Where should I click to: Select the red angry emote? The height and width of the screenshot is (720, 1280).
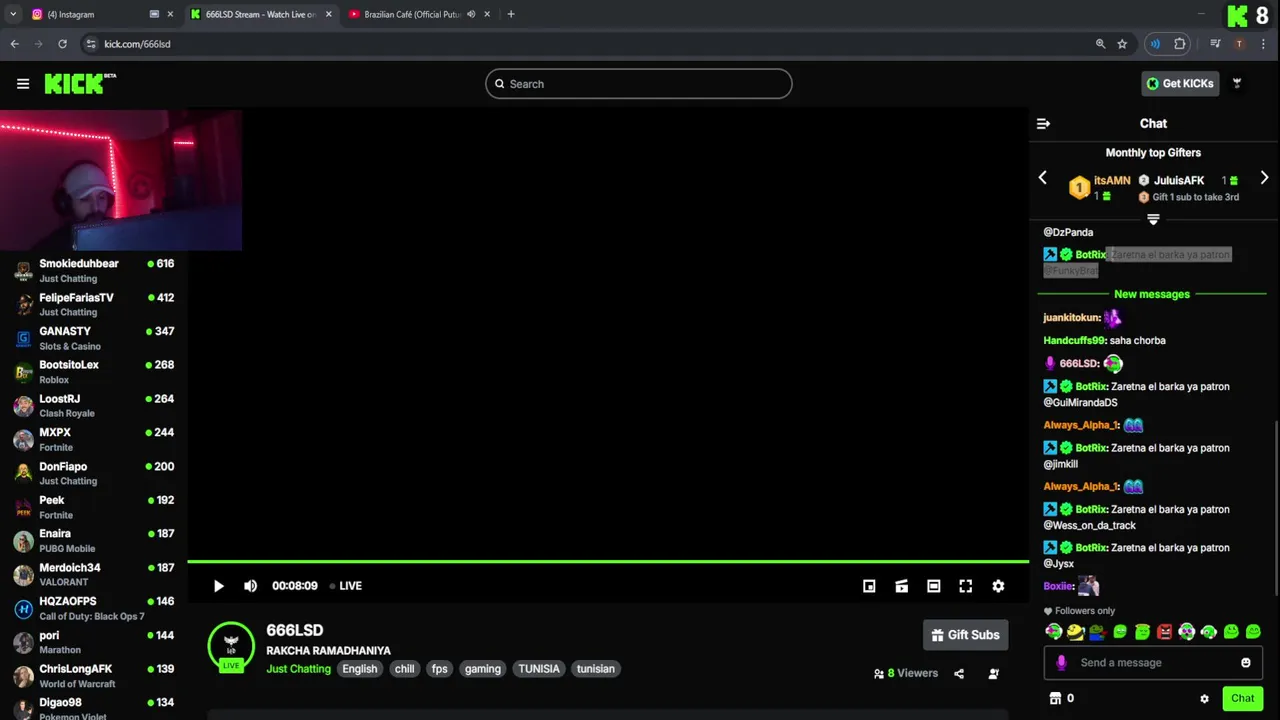1164,632
